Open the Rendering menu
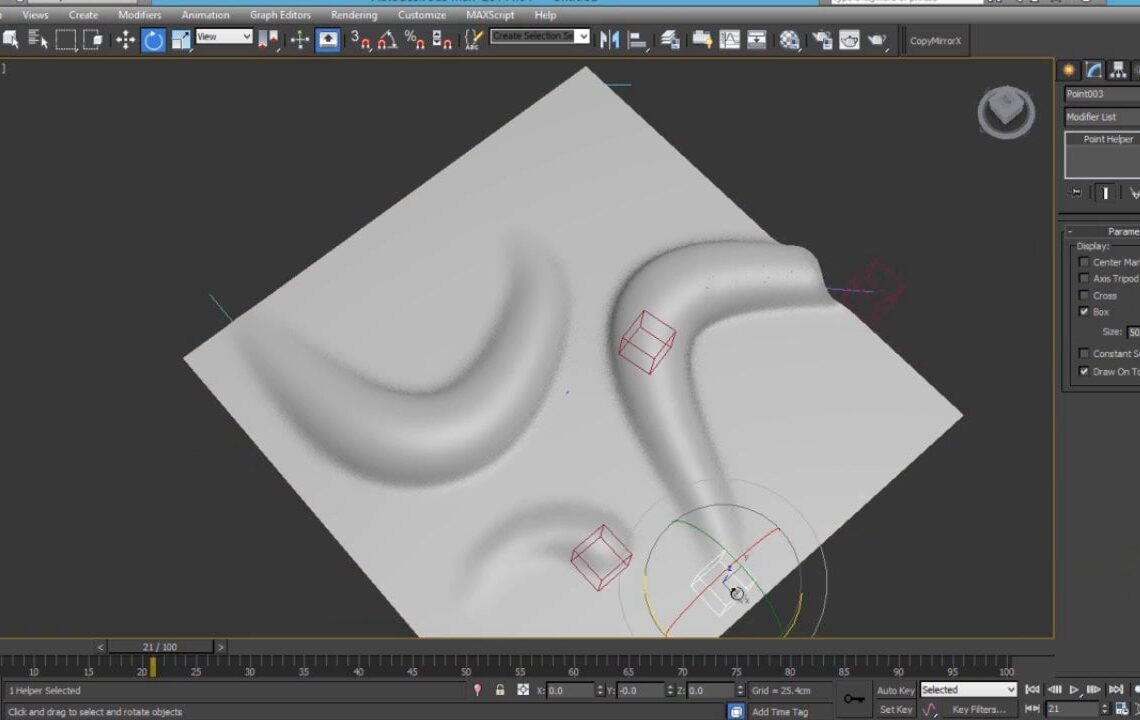 coord(353,15)
